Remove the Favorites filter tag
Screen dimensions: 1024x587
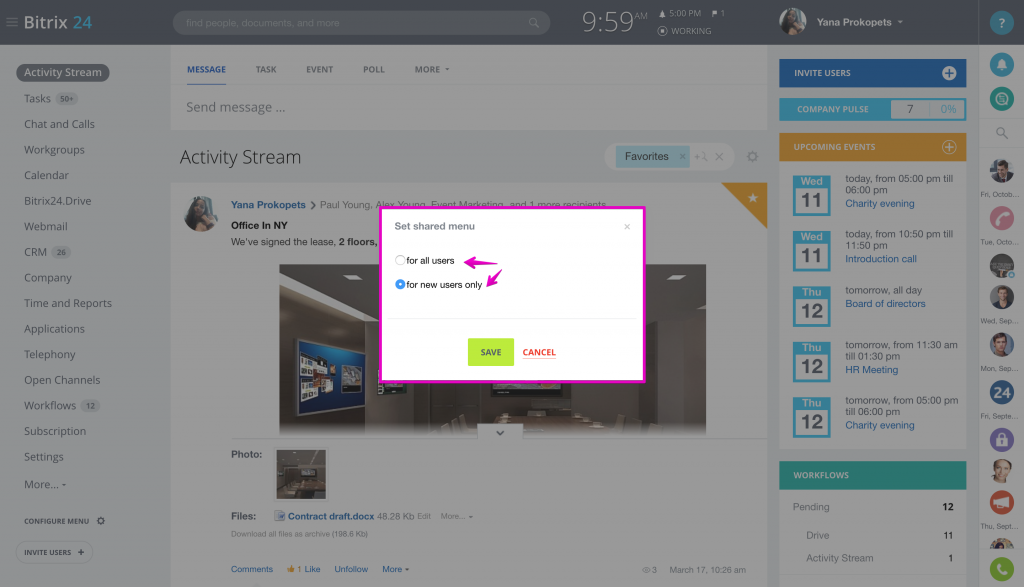coord(682,157)
